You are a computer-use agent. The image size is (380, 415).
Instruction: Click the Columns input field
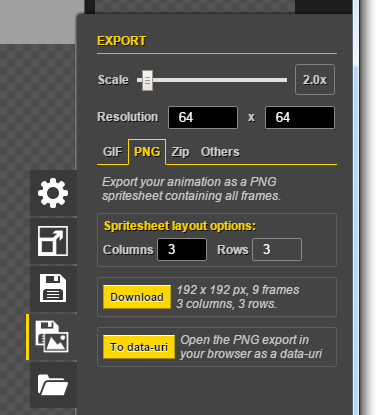coord(182,249)
